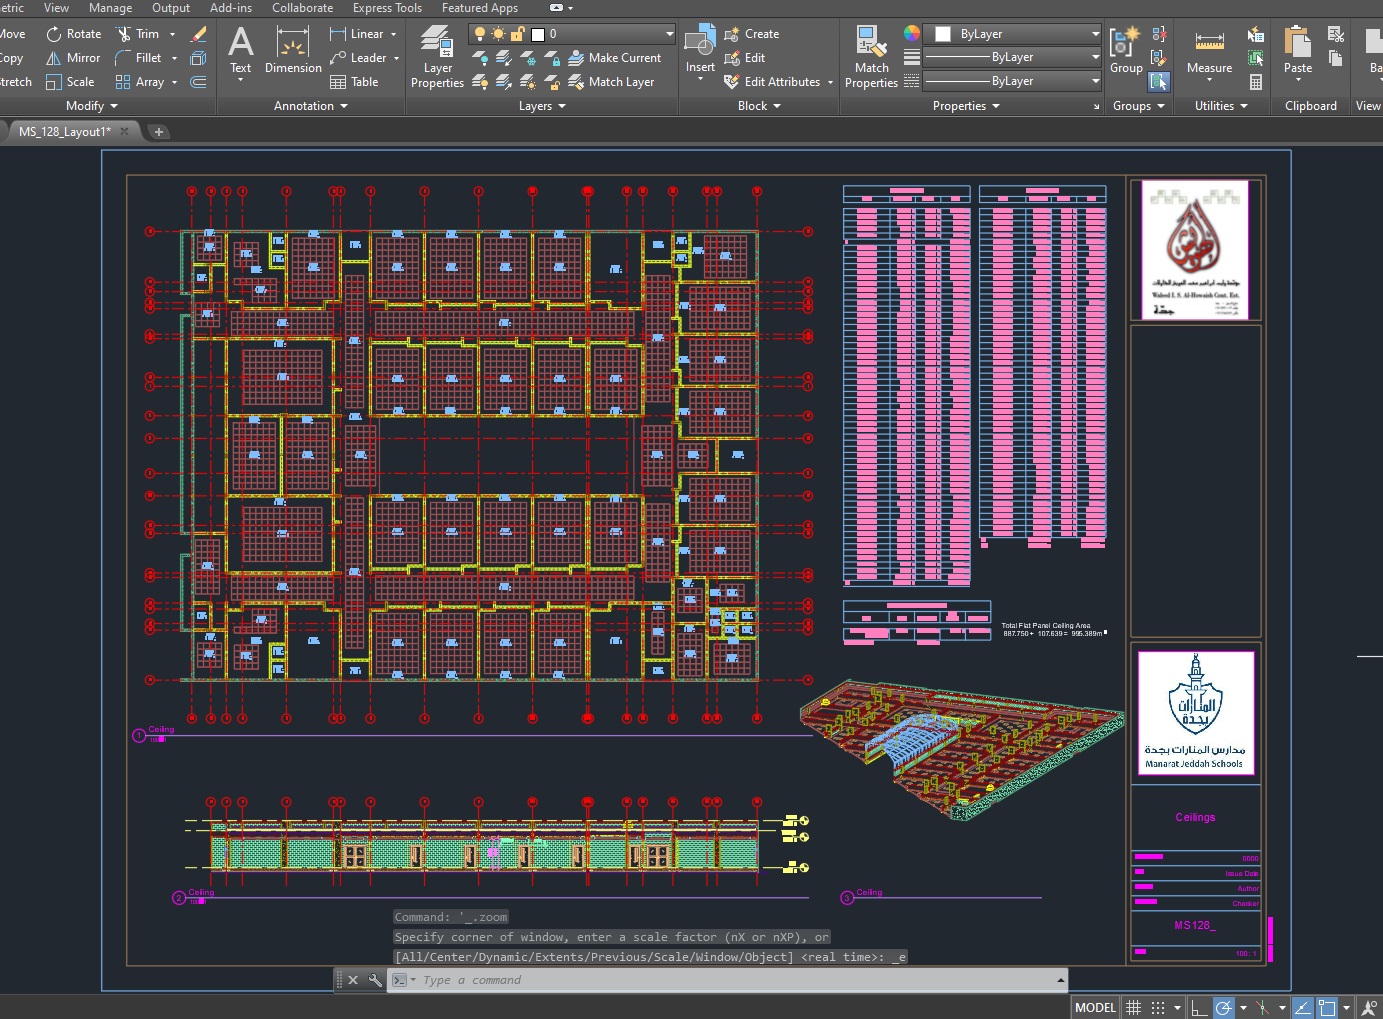This screenshot has width=1383, height=1019.
Task: Open the Express Tools ribbon tab
Action: tap(387, 8)
